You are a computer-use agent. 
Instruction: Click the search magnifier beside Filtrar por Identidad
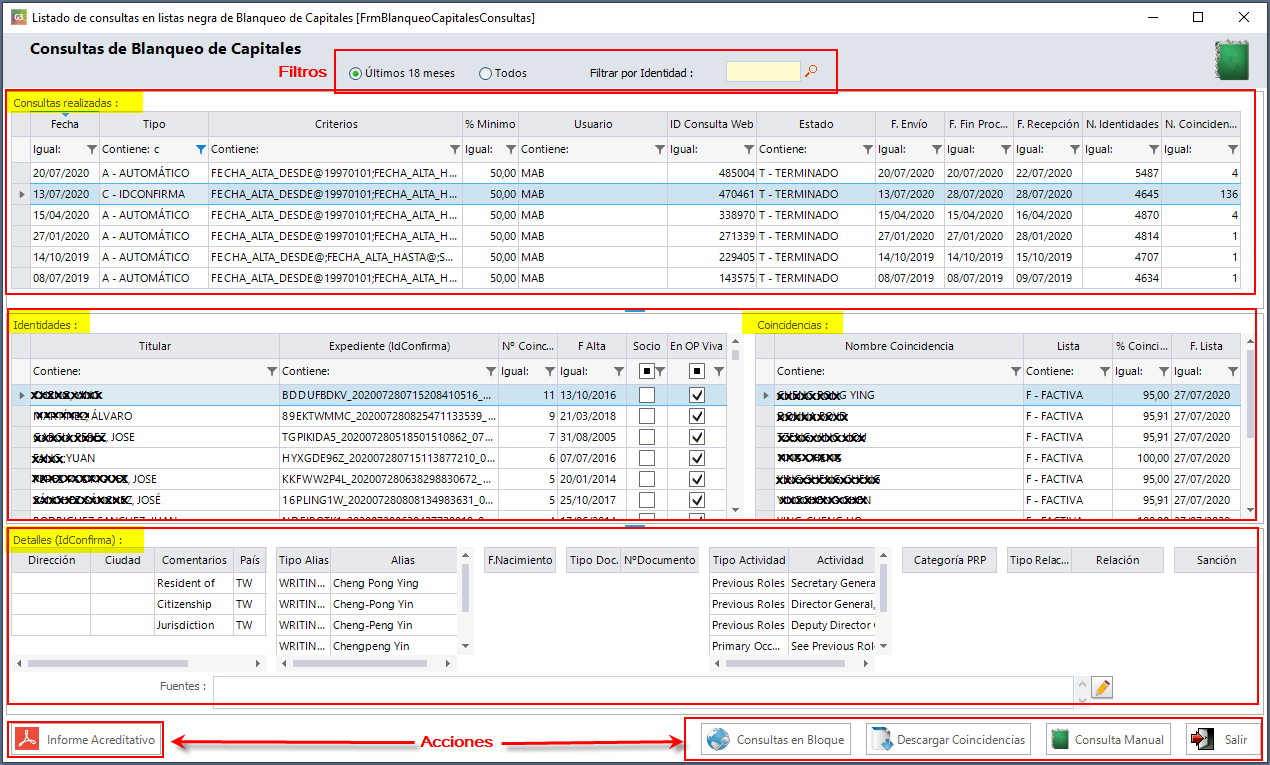[811, 71]
